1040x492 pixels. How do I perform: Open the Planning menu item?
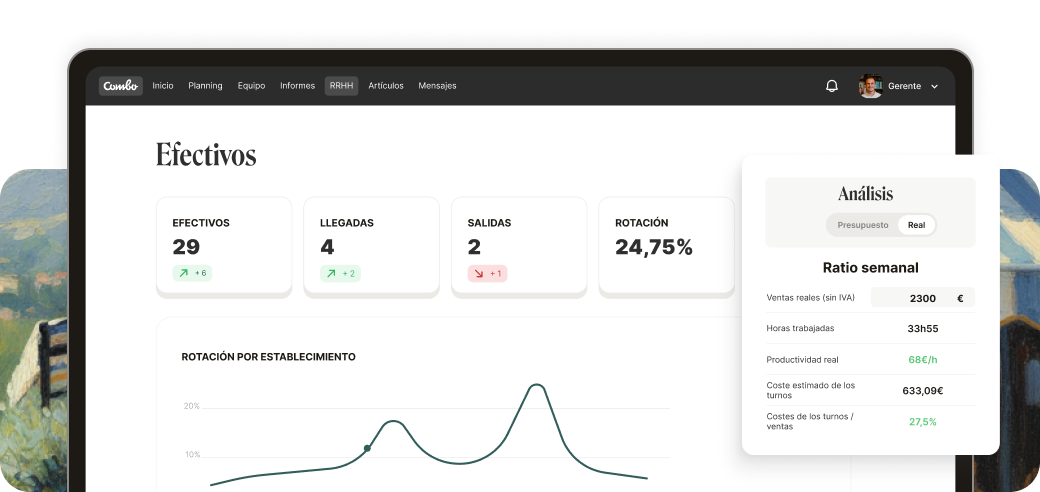tap(205, 86)
